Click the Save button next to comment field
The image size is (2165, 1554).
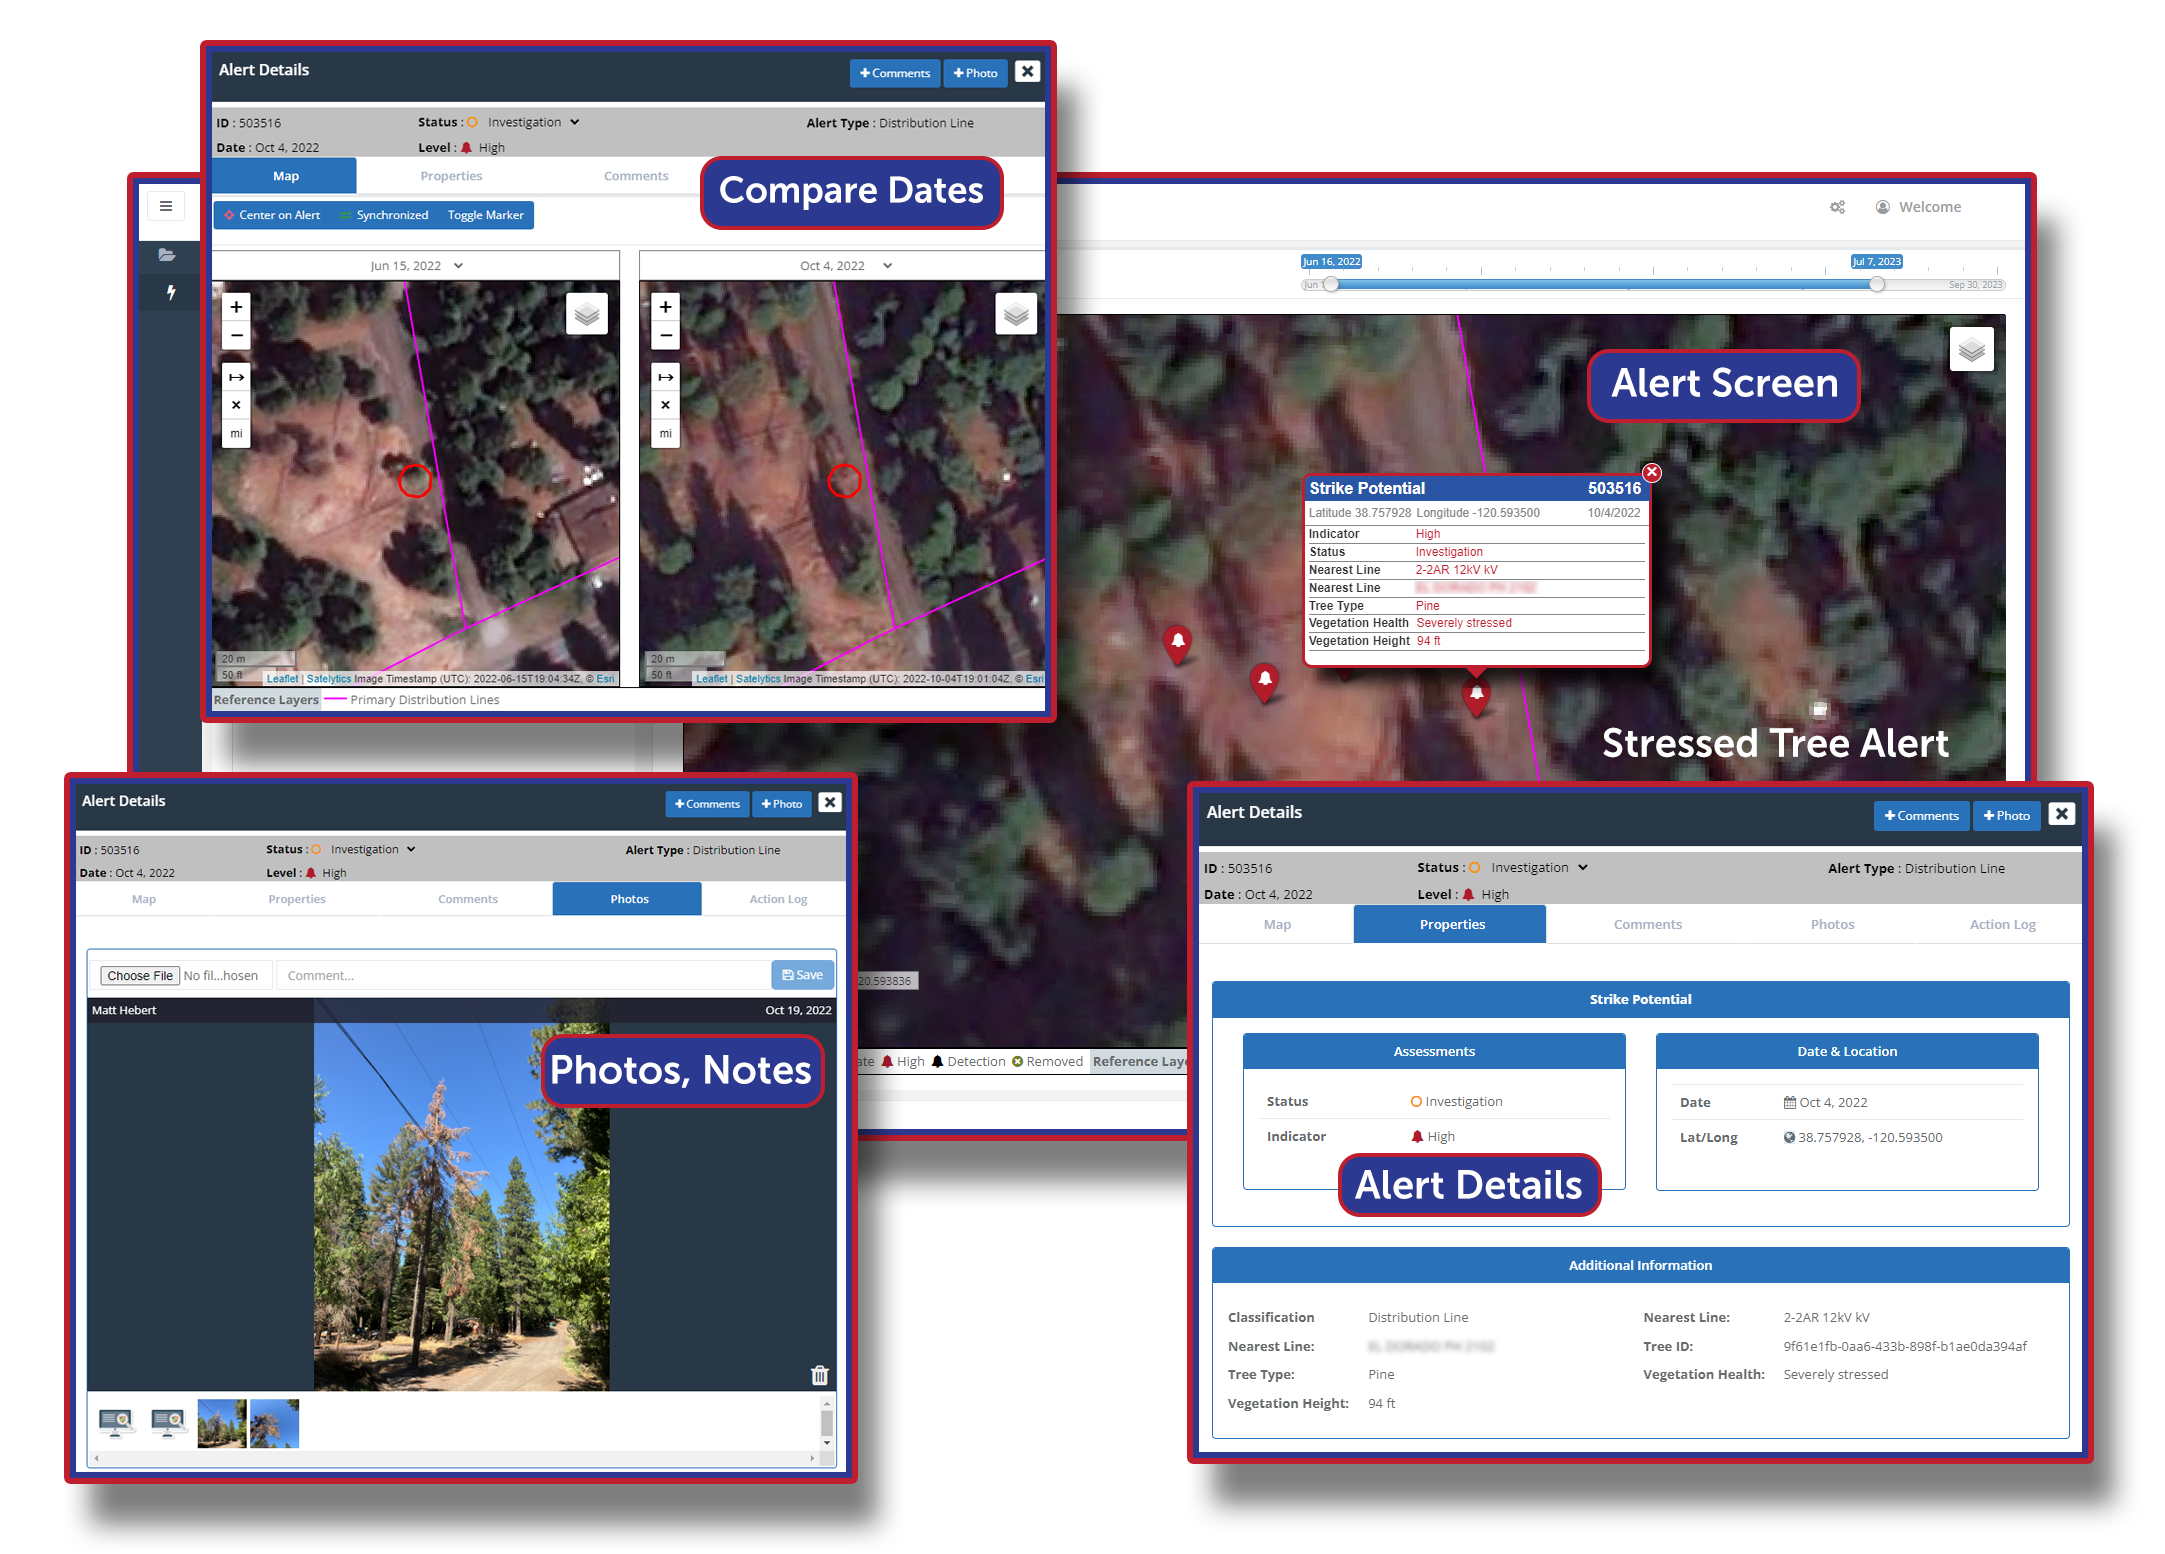tap(802, 975)
